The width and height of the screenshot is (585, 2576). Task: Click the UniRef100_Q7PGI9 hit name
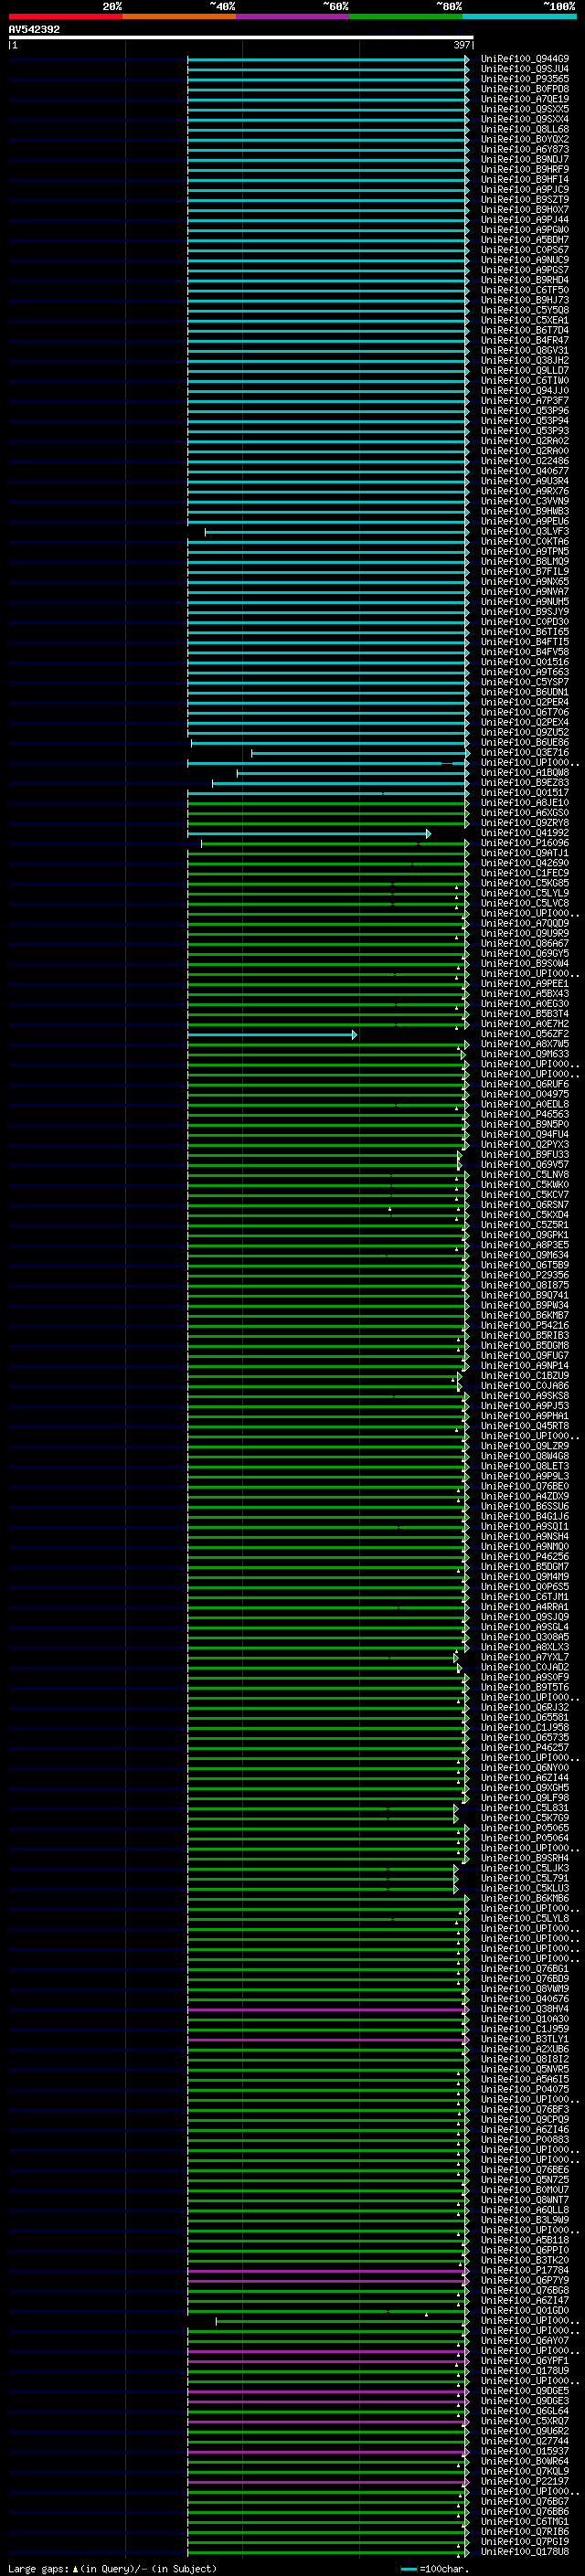pos(525,2541)
